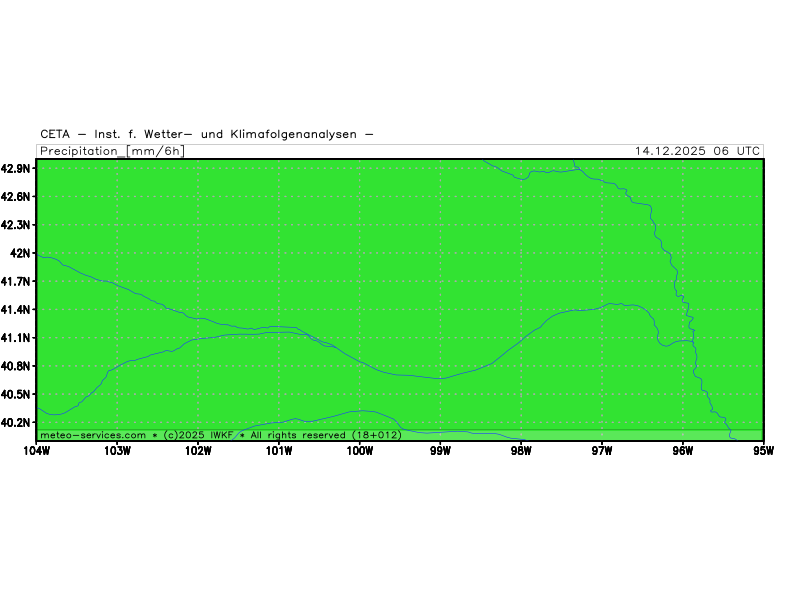Click the 42.9N latitude label
The width and height of the screenshot is (800, 600).
(17, 168)
